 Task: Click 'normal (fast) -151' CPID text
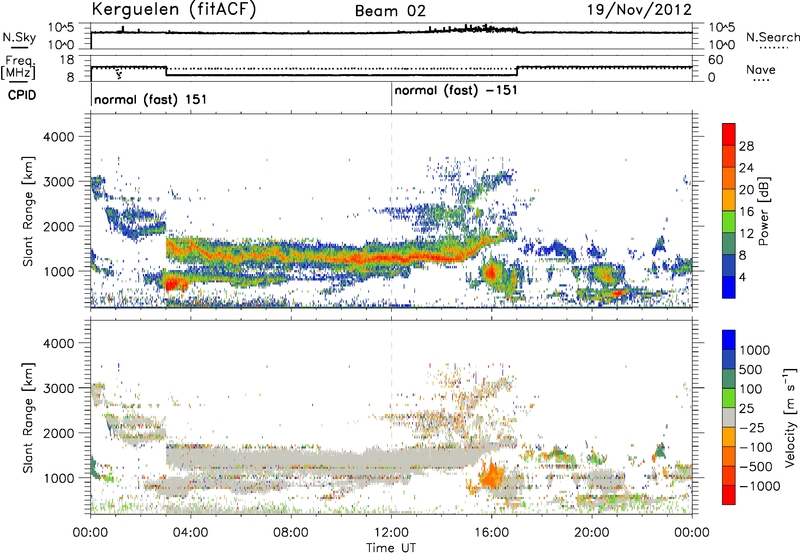point(456,90)
